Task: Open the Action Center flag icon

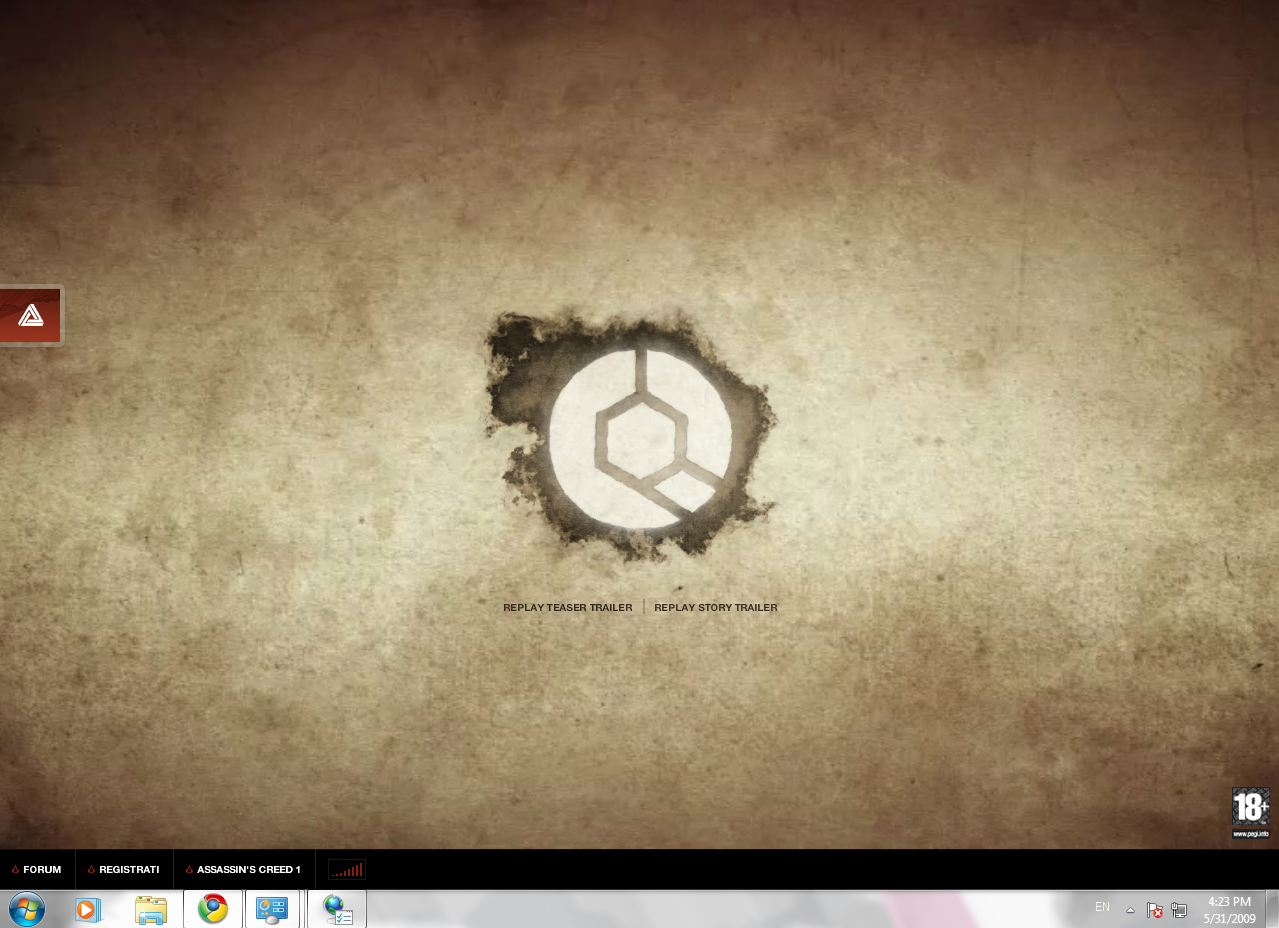Action: tap(1155, 910)
